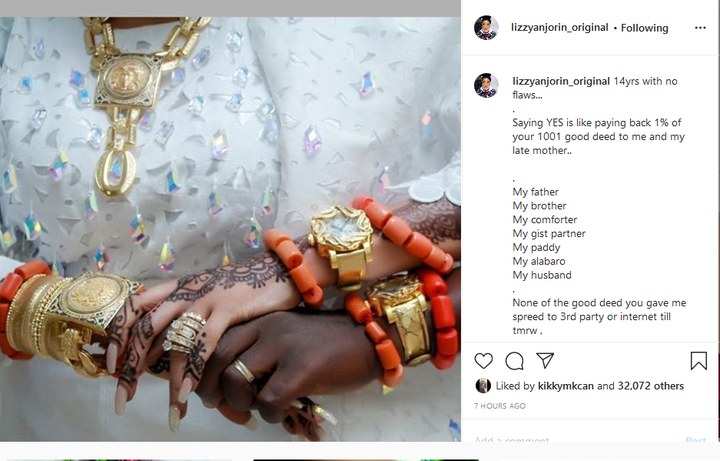Share post via paper plane icon

tap(545, 360)
